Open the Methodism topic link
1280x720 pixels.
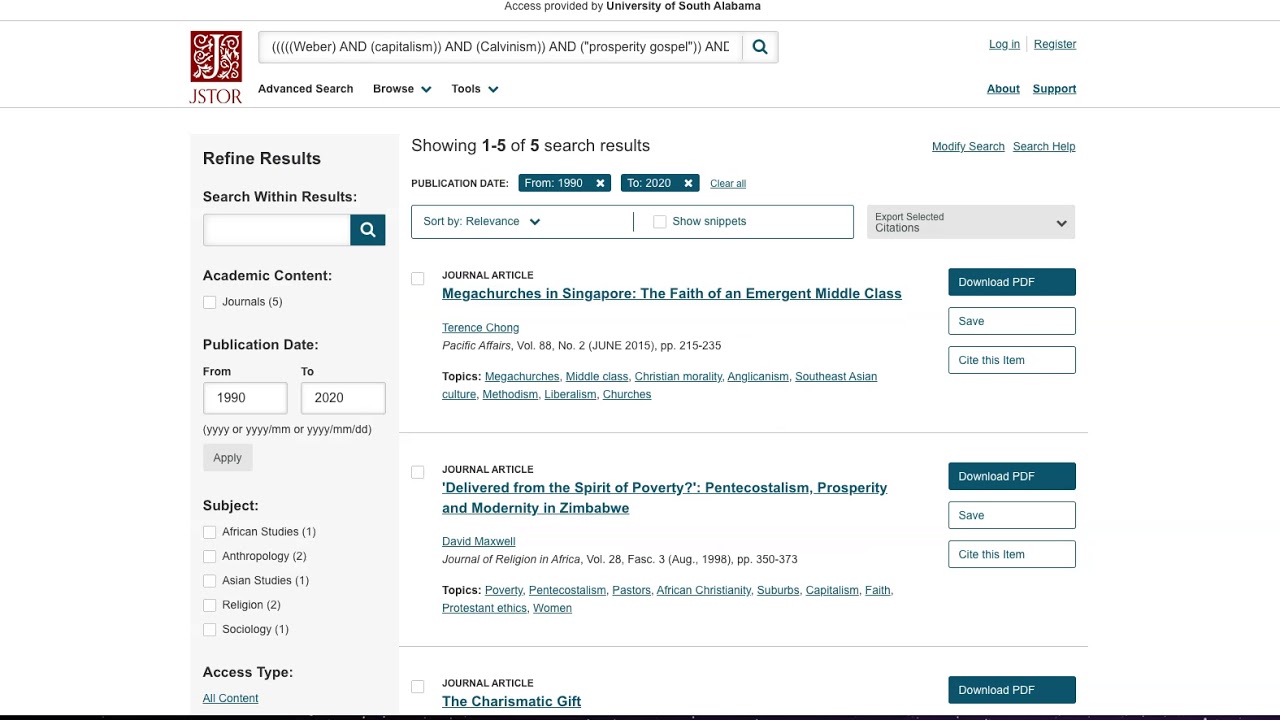(510, 395)
